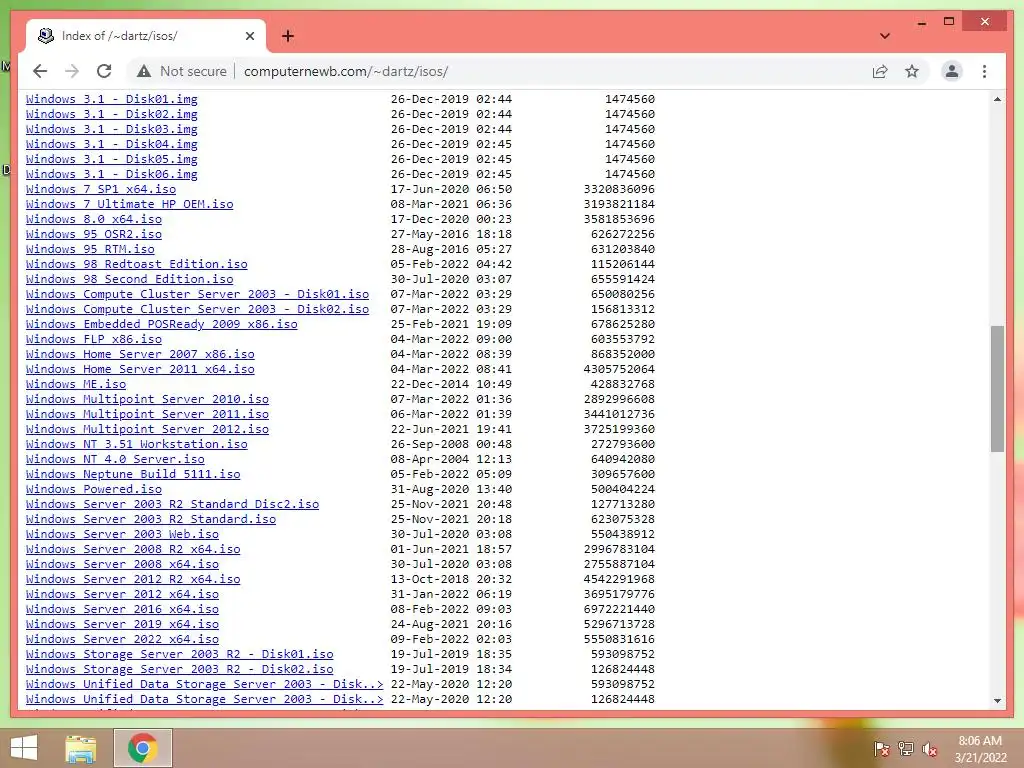Open Windows ME.iso link
The image size is (1024, 768).
[x=76, y=385]
